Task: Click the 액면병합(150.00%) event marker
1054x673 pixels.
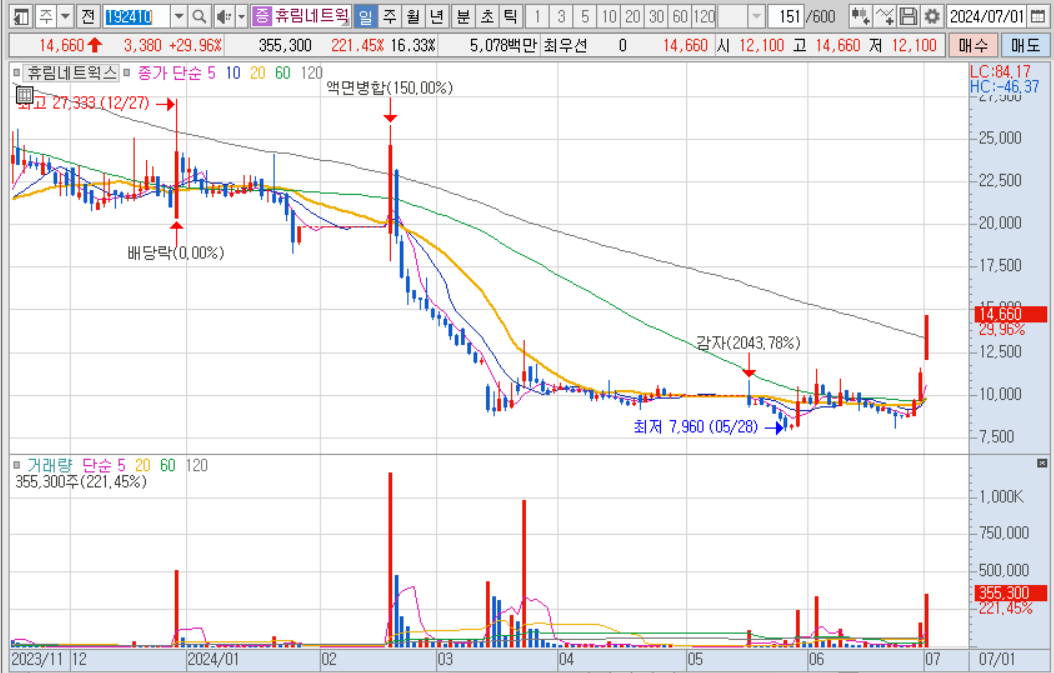Action: tap(389, 88)
